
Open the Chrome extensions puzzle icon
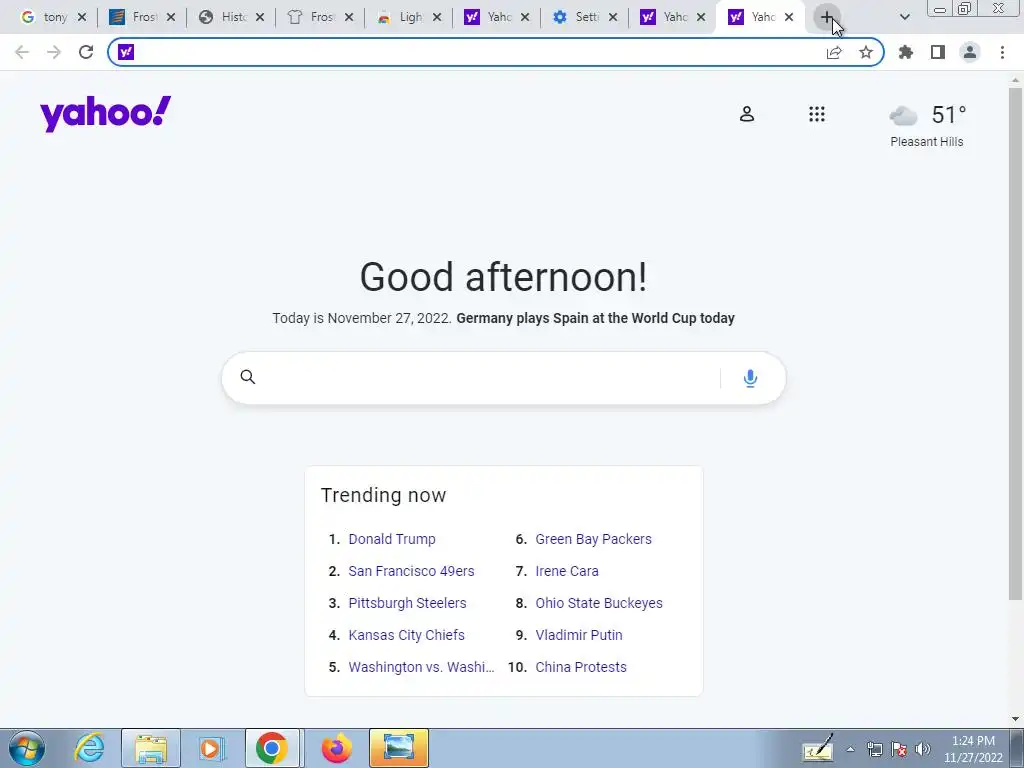click(x=905, y=52)
